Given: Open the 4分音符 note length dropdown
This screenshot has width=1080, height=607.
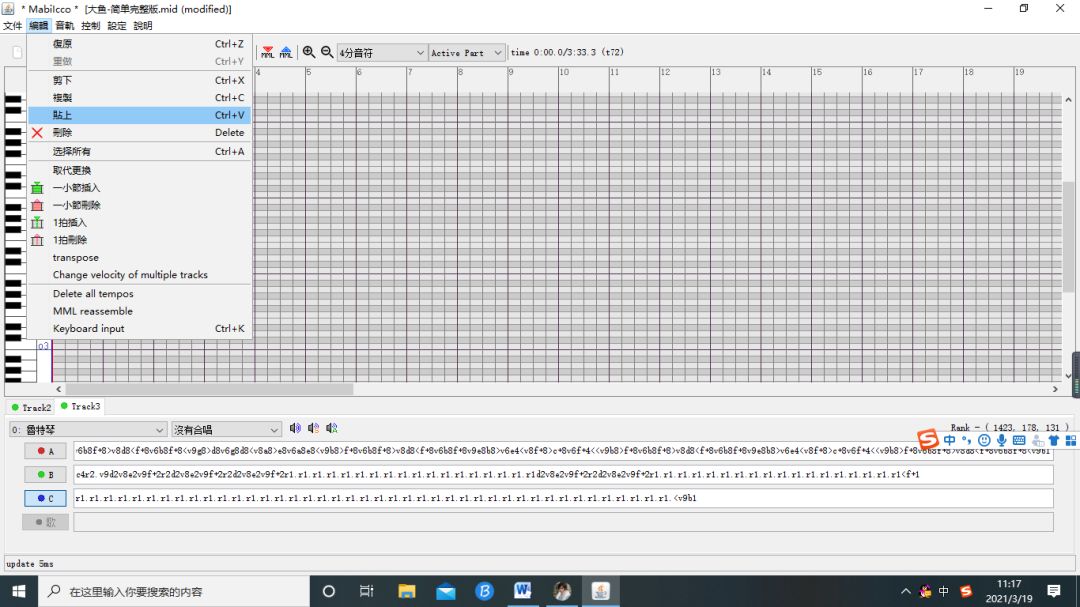Looking at the screenshot, I should click(381, 53).
